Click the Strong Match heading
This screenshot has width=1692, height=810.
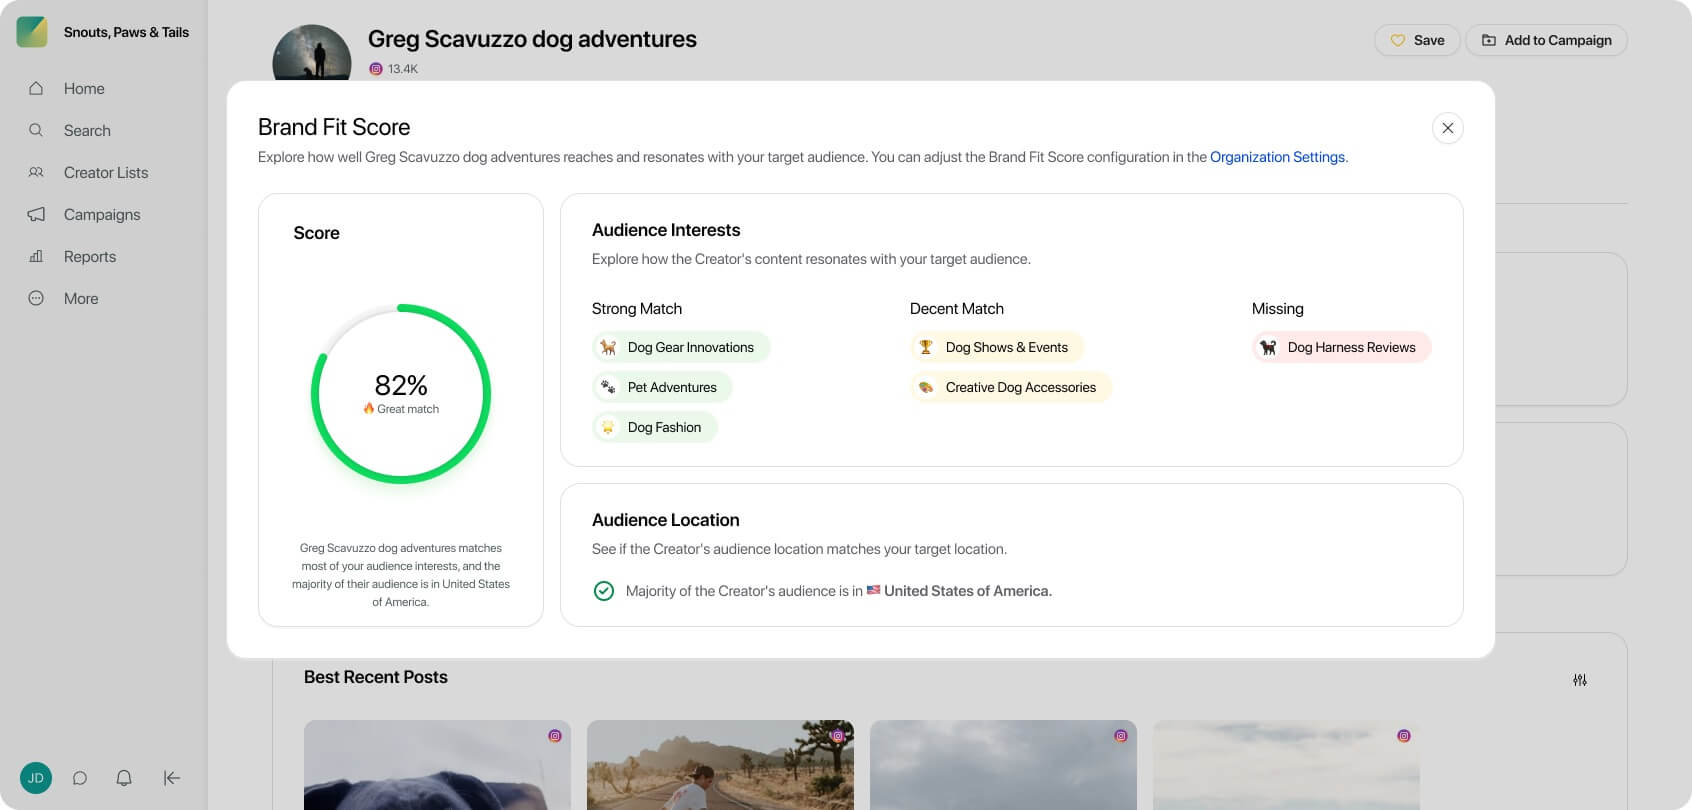pyautogui.click(x=637, y=309)
